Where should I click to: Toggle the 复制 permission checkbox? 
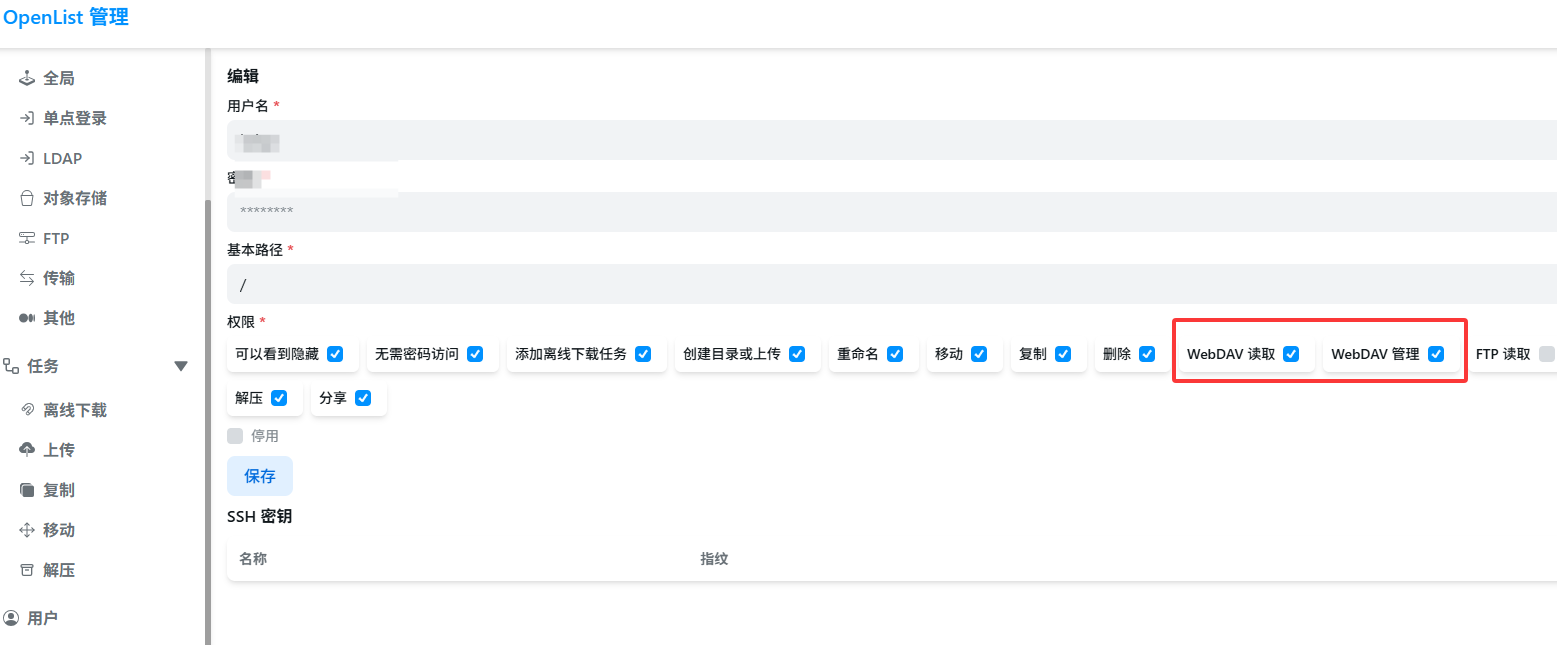tap(1063, 353)
